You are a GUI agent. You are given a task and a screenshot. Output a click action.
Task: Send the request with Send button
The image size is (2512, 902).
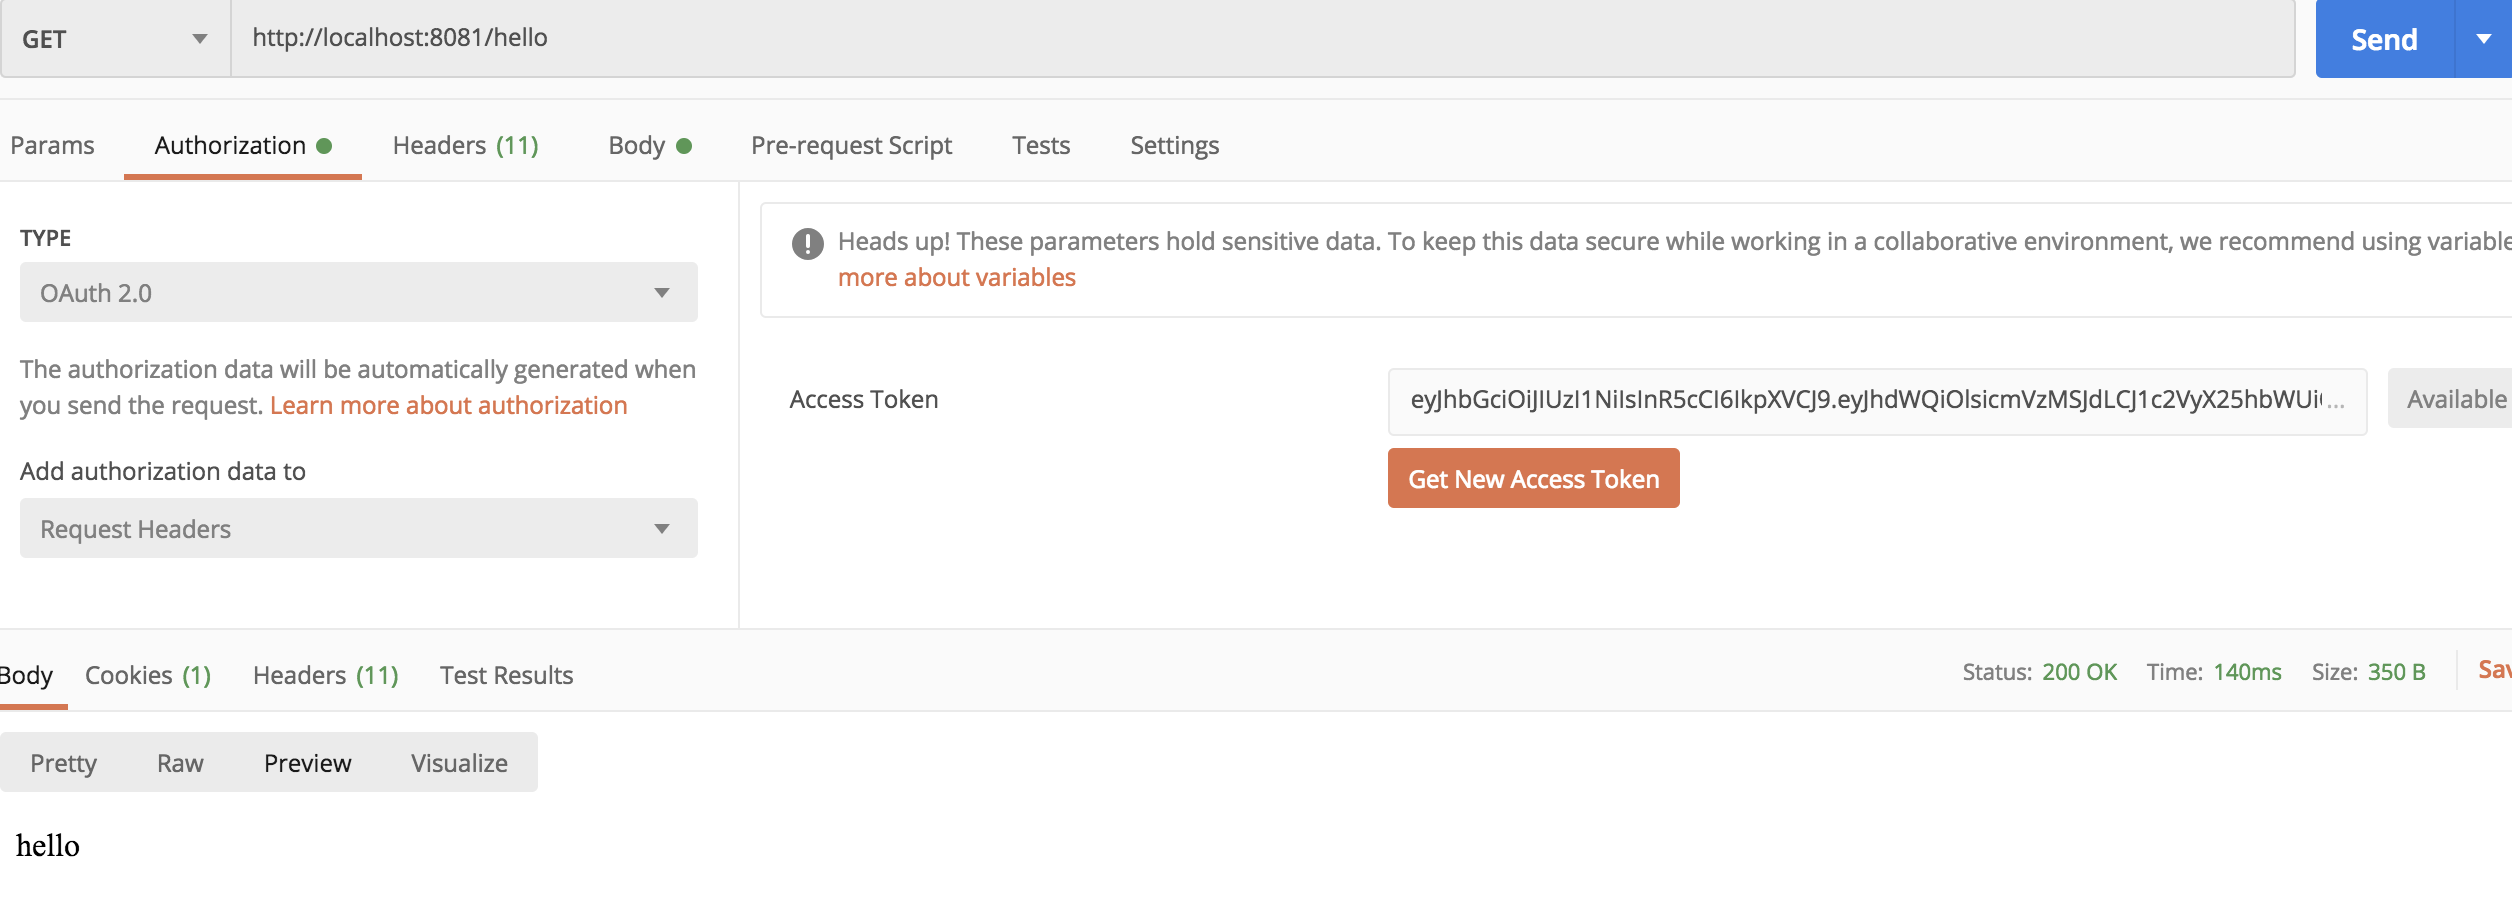coord(2385,39)
